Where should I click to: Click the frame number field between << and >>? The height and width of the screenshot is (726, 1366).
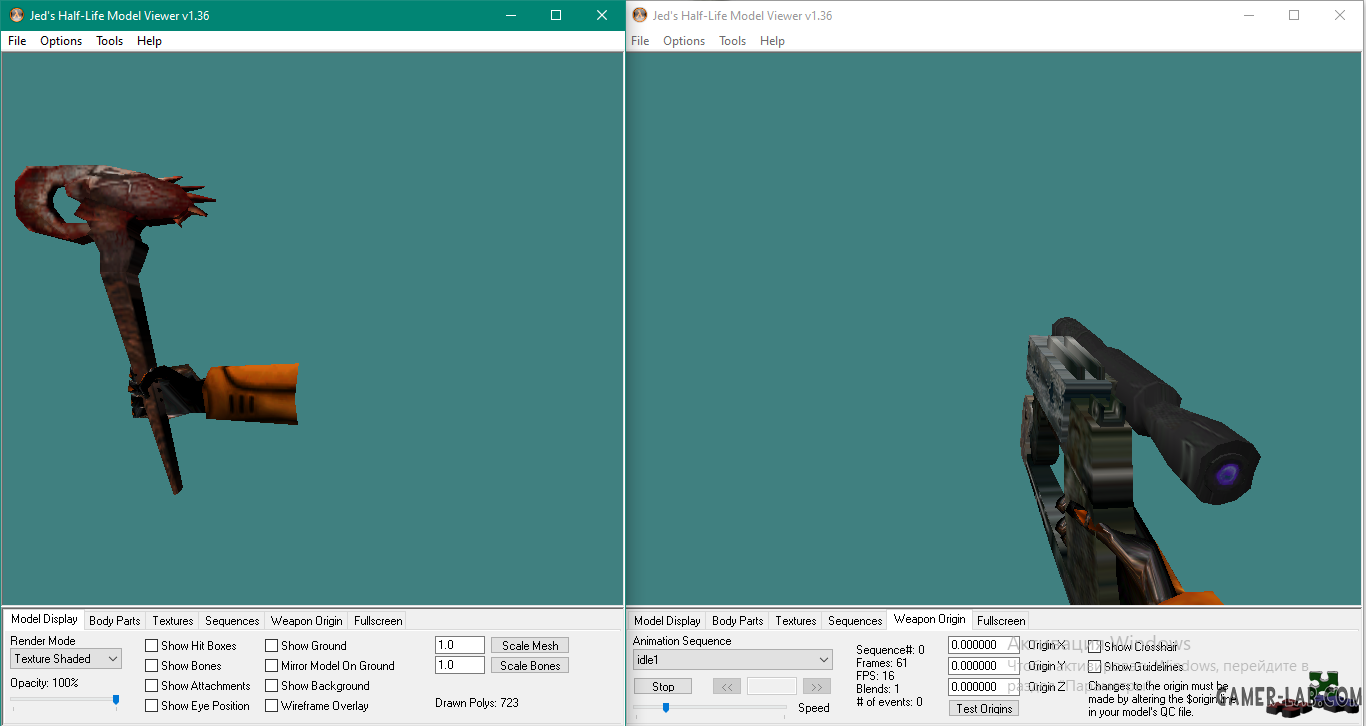tap(772, 687)
